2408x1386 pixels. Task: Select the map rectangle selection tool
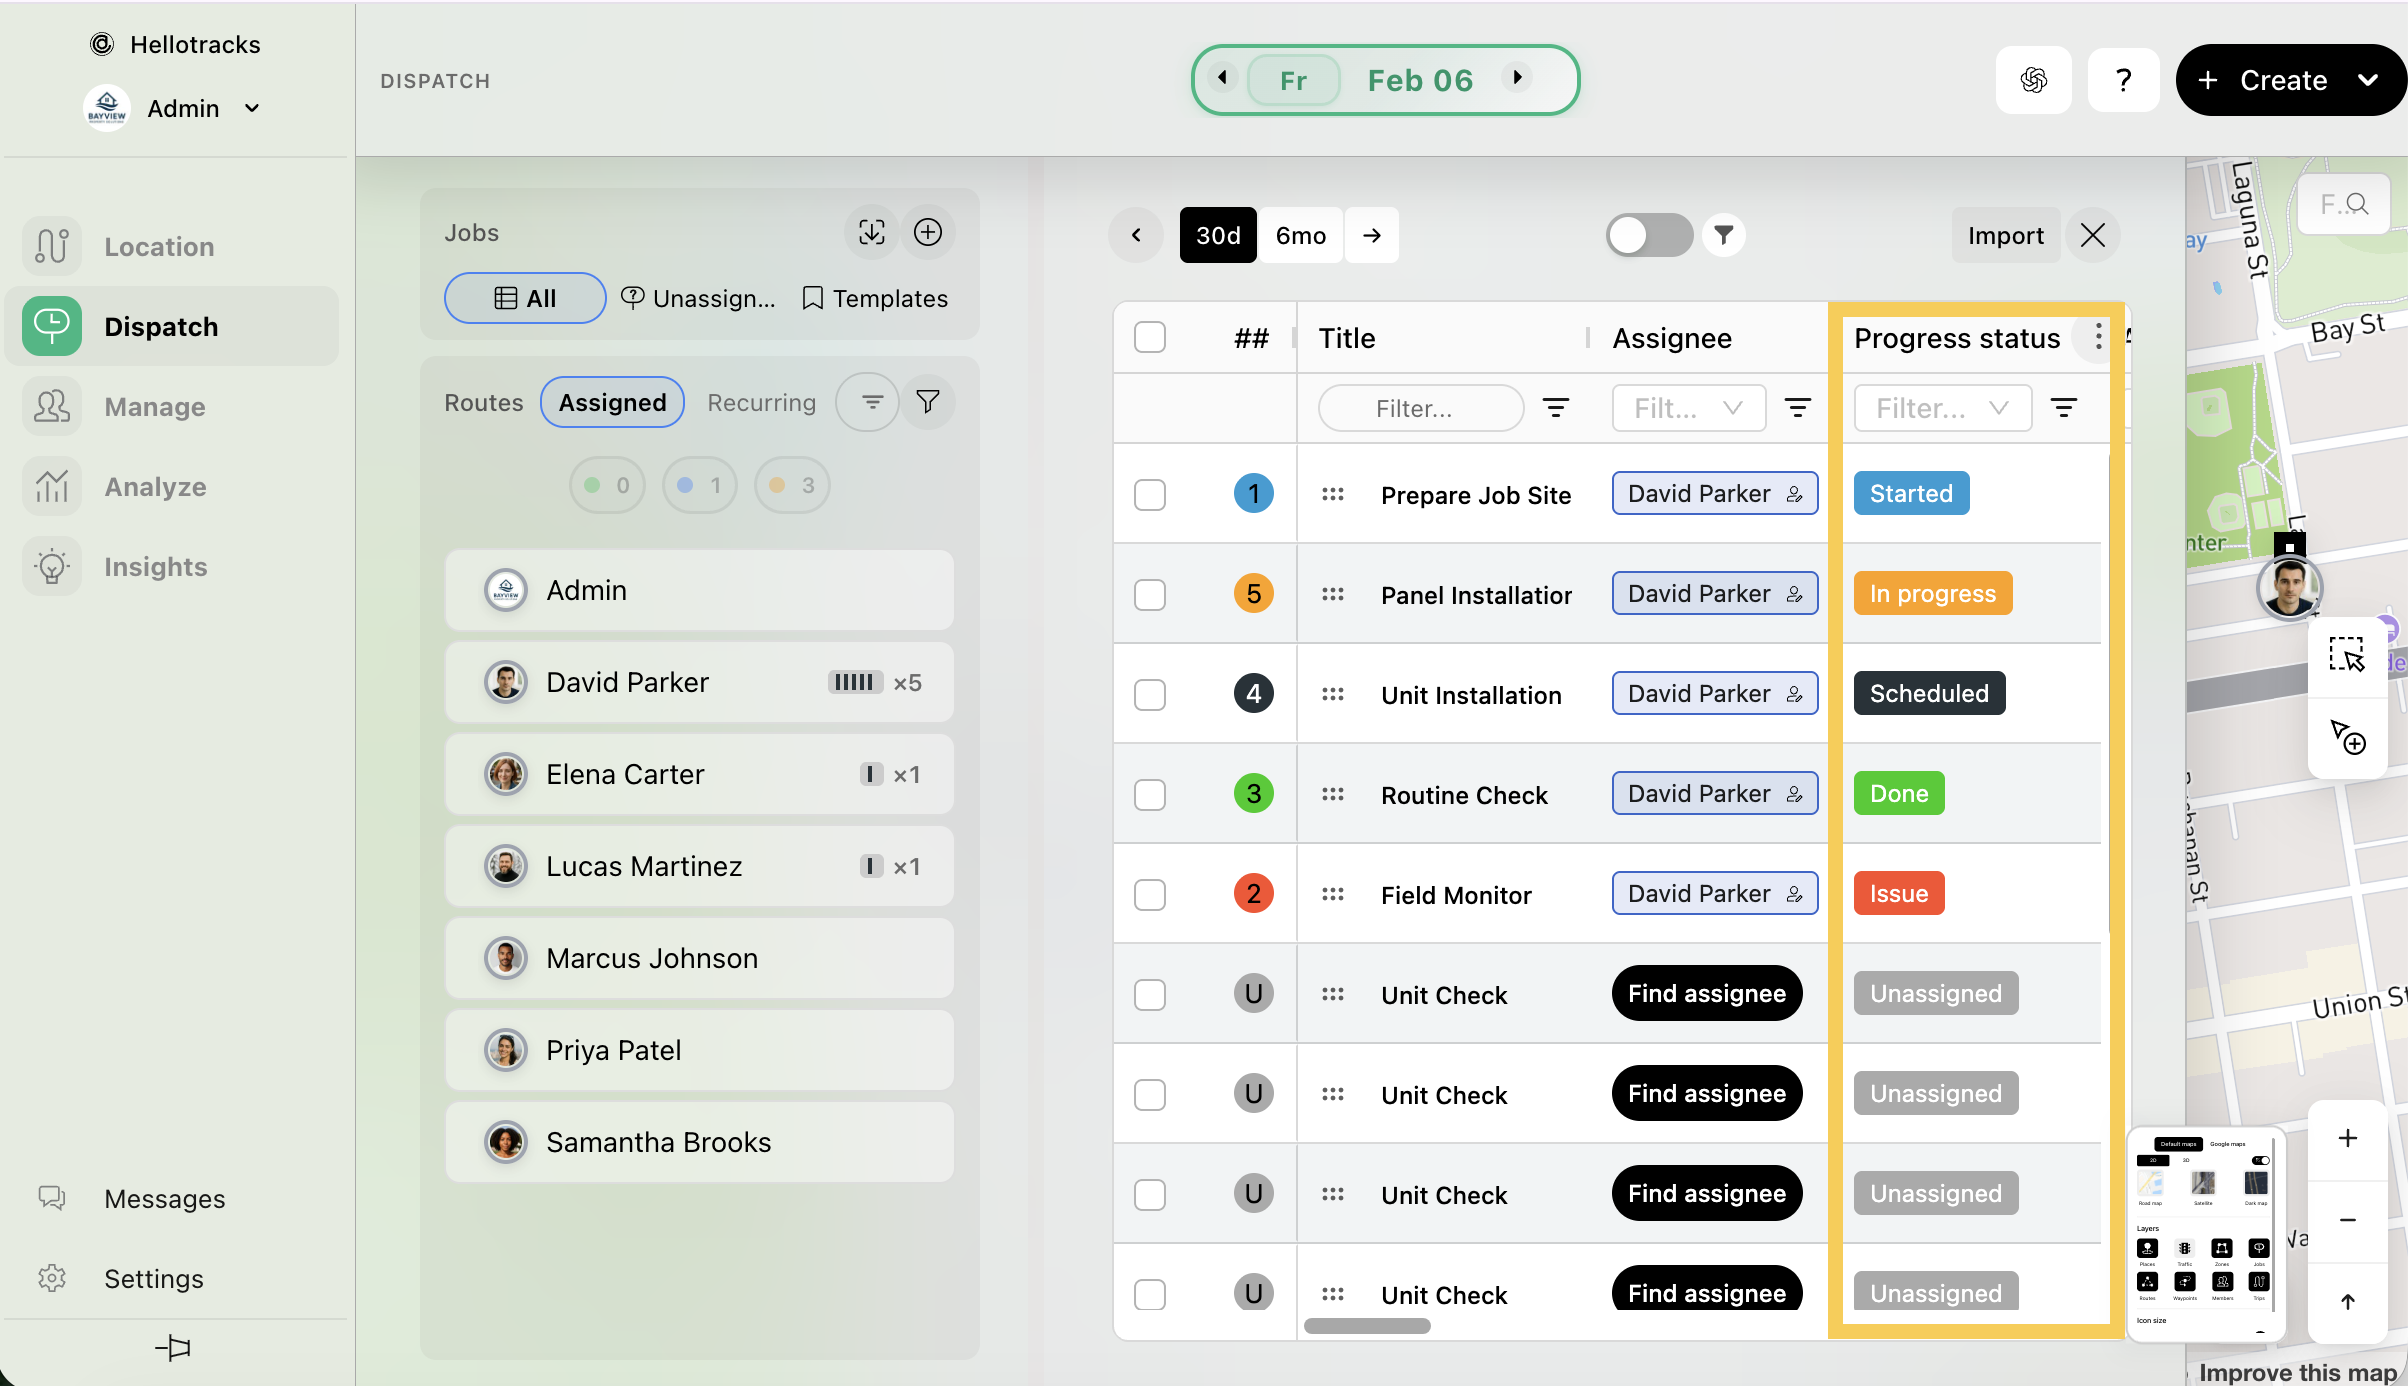(2346, 655)
